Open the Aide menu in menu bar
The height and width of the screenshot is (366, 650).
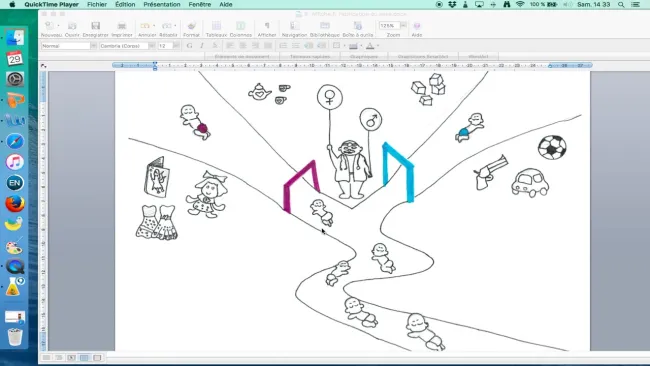pyautogui.click(x=226, y=5)
